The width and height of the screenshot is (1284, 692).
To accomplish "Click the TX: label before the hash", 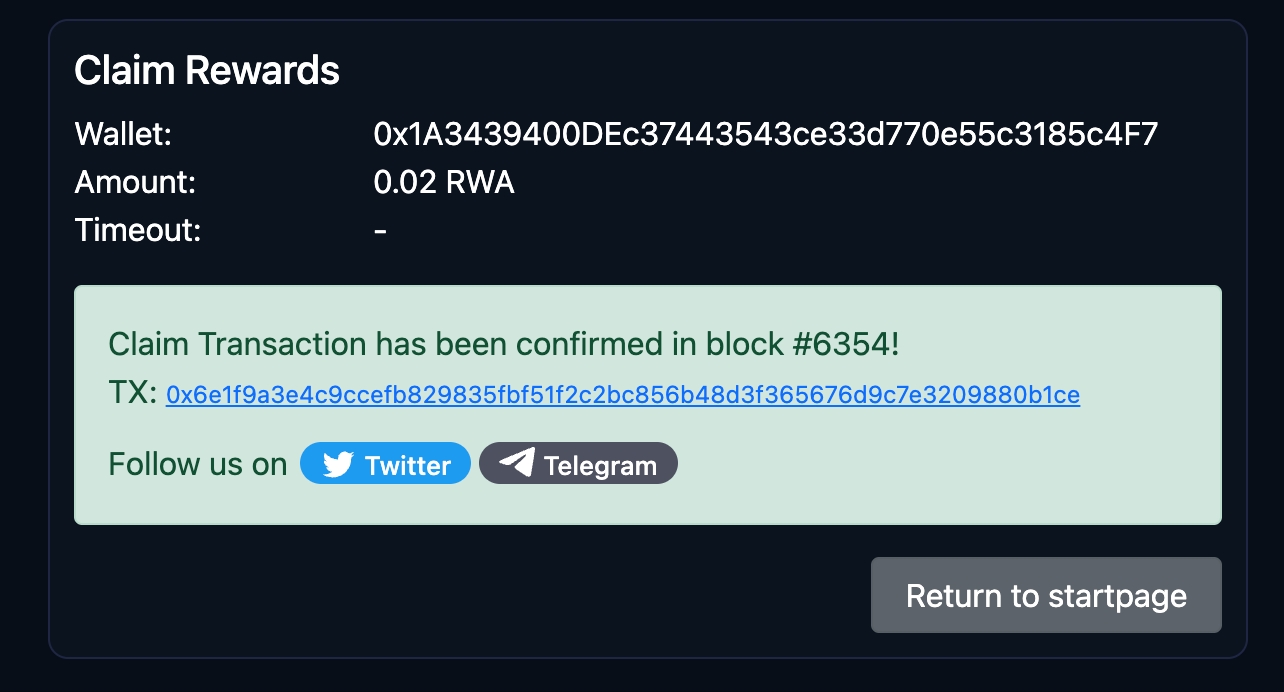I will coord(132,394).
